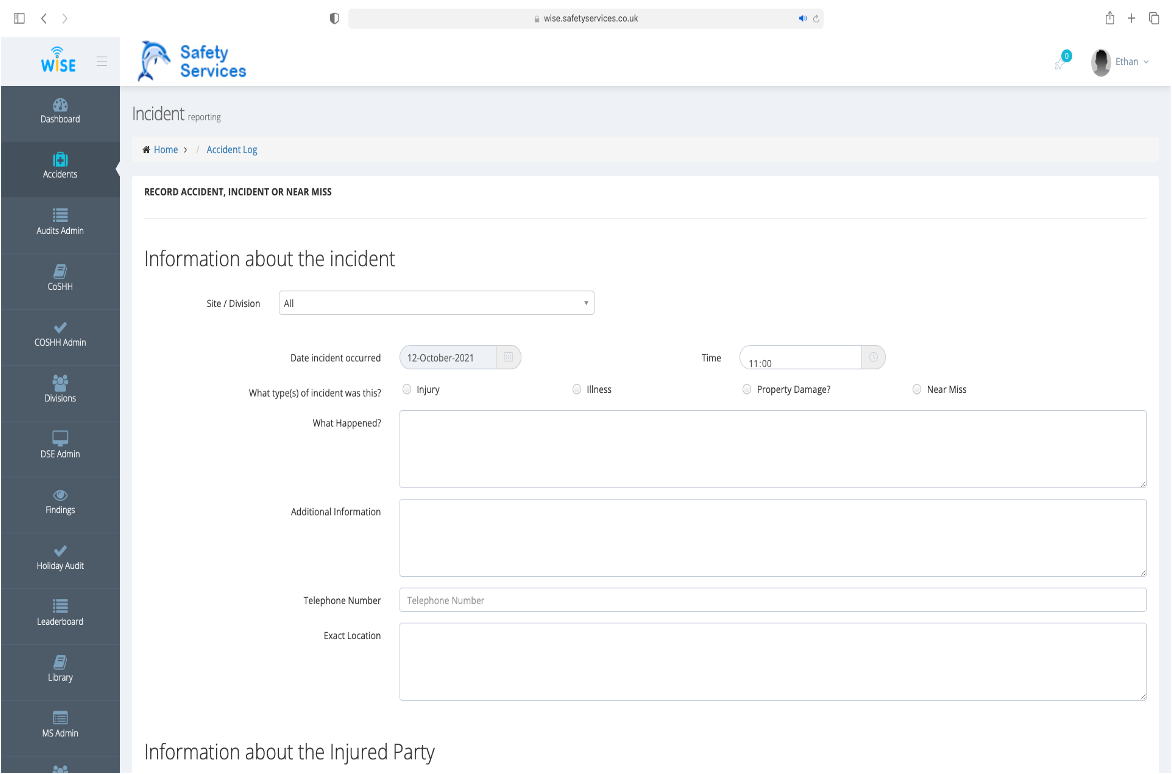Click 'Information about the Injured Party' heading
Image resolution: width=1172 pixels, height=774 pixels.
[289, 752]
